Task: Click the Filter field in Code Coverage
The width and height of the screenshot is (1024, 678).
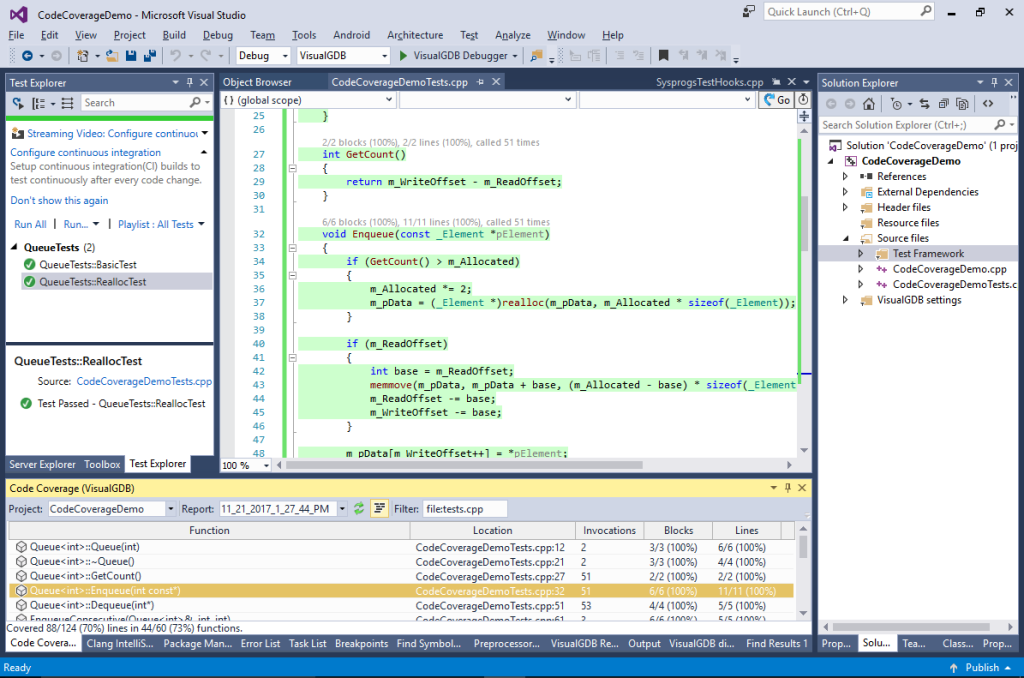Action: (x=464, y=509)
